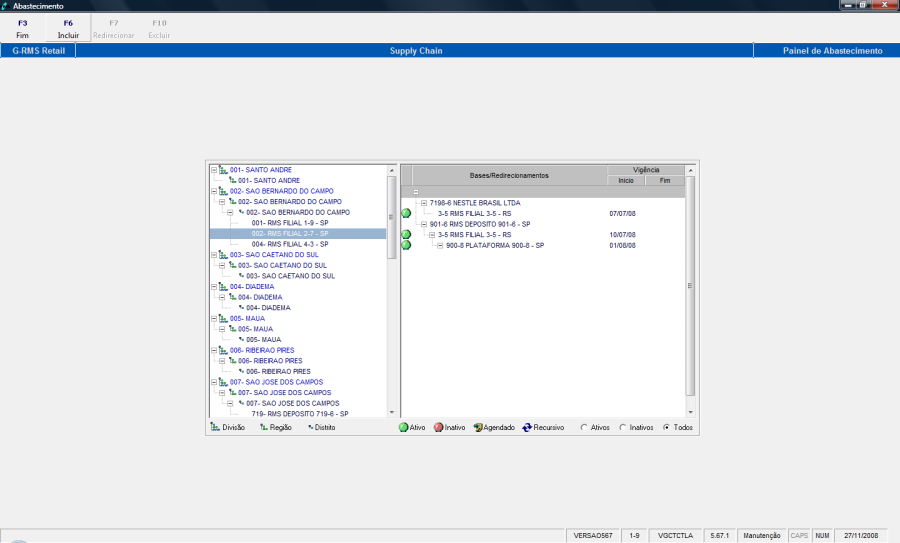Click the Divisão legend icon
The image size is (900, 543).
click(215, 427)
